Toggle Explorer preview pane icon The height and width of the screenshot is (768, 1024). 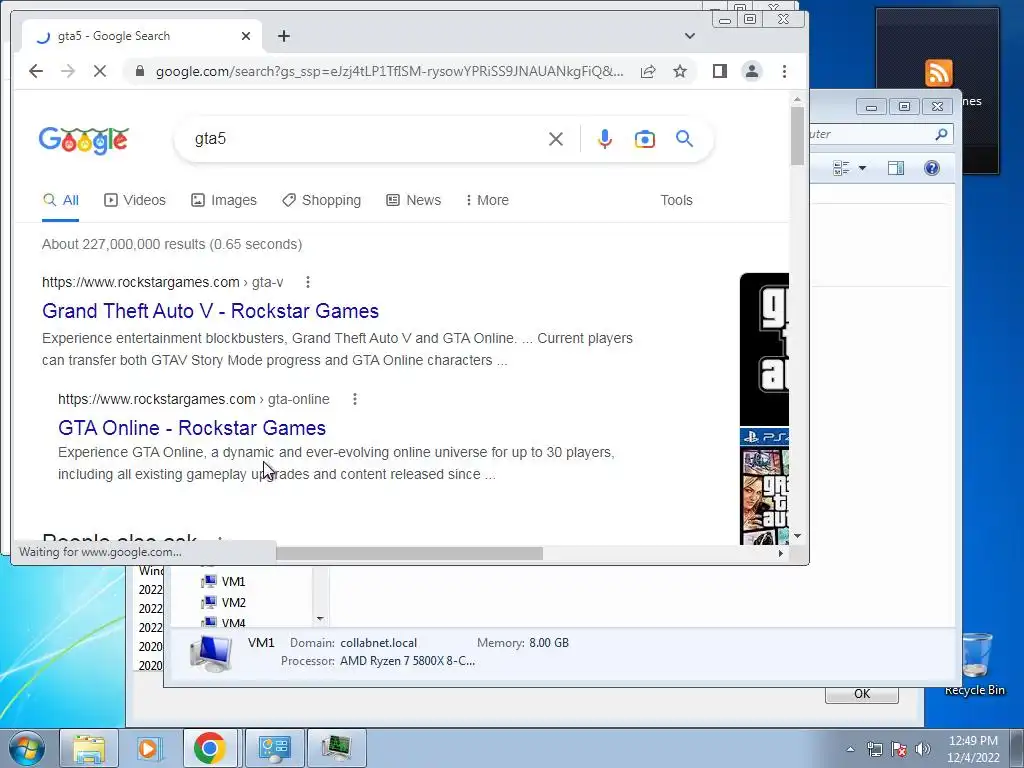click(x=896, y=168)
